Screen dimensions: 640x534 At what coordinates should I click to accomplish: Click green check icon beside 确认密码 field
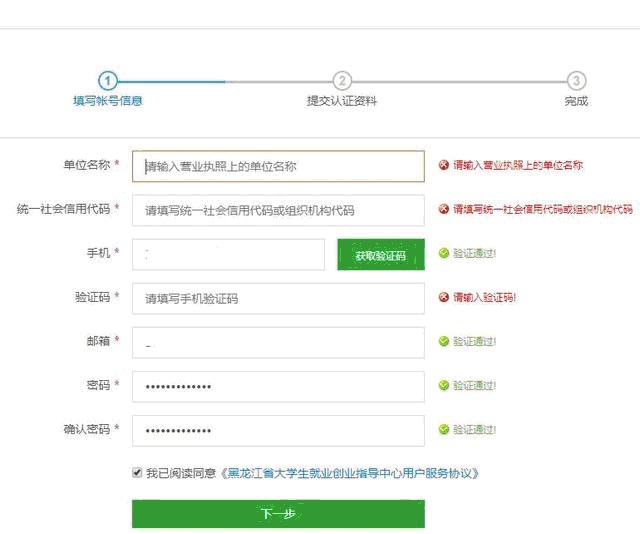(x=444, y=430)
